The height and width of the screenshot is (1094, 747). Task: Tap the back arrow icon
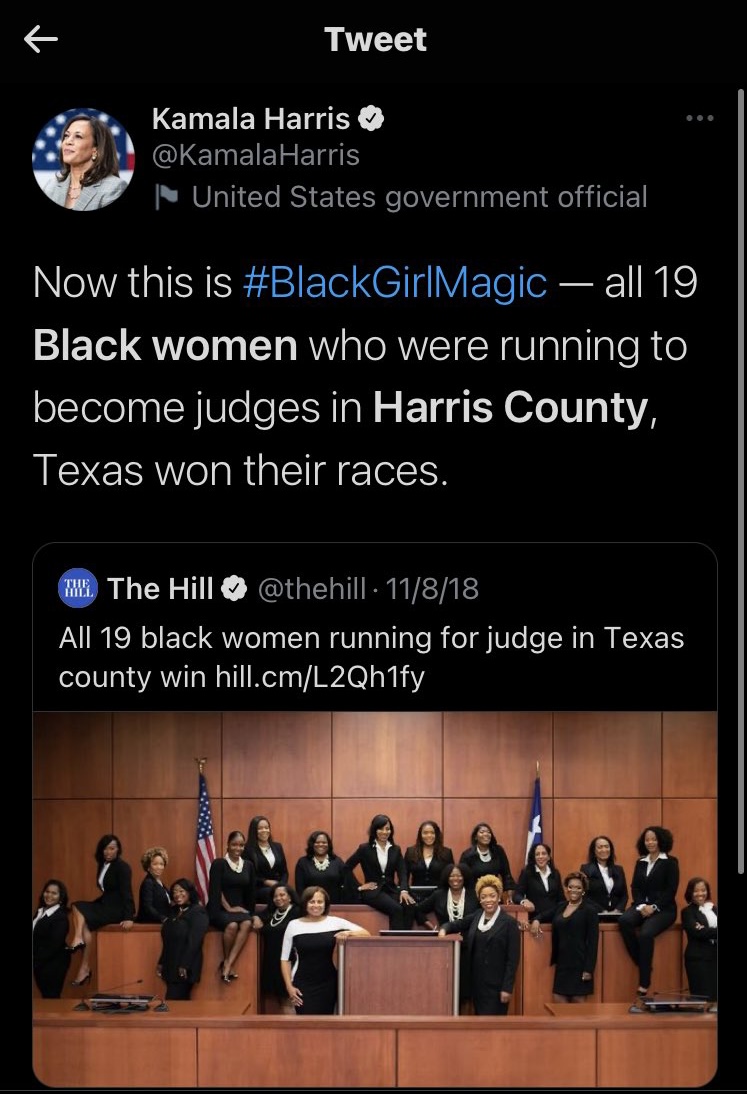40,39
